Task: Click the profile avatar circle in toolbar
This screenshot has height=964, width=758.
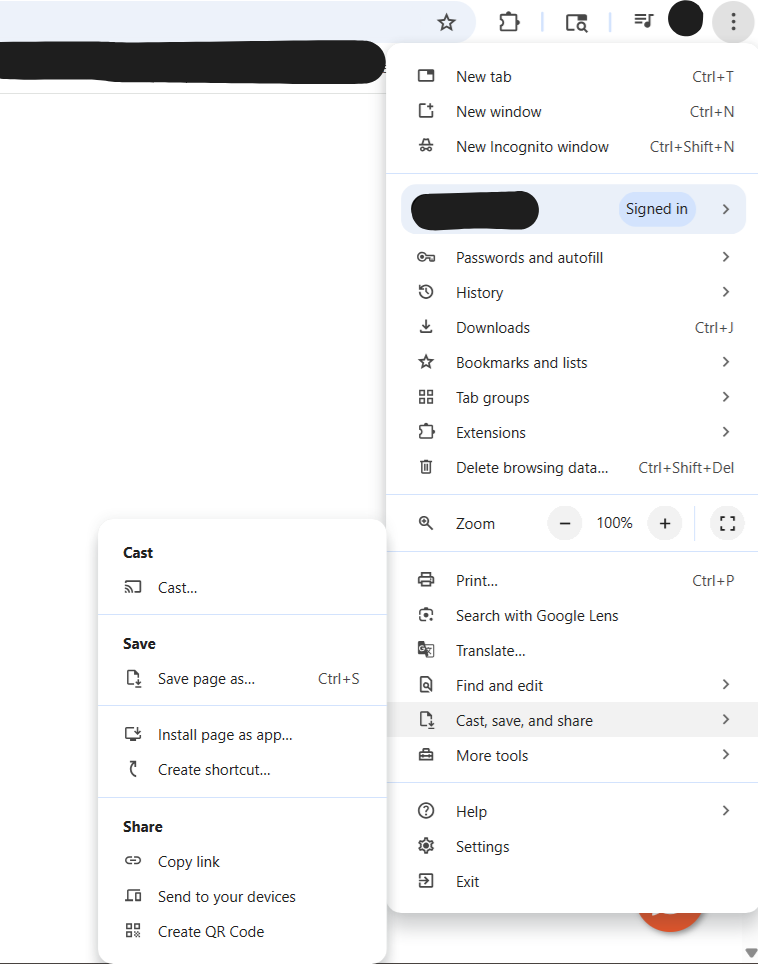Action: [x=685, y=19]
